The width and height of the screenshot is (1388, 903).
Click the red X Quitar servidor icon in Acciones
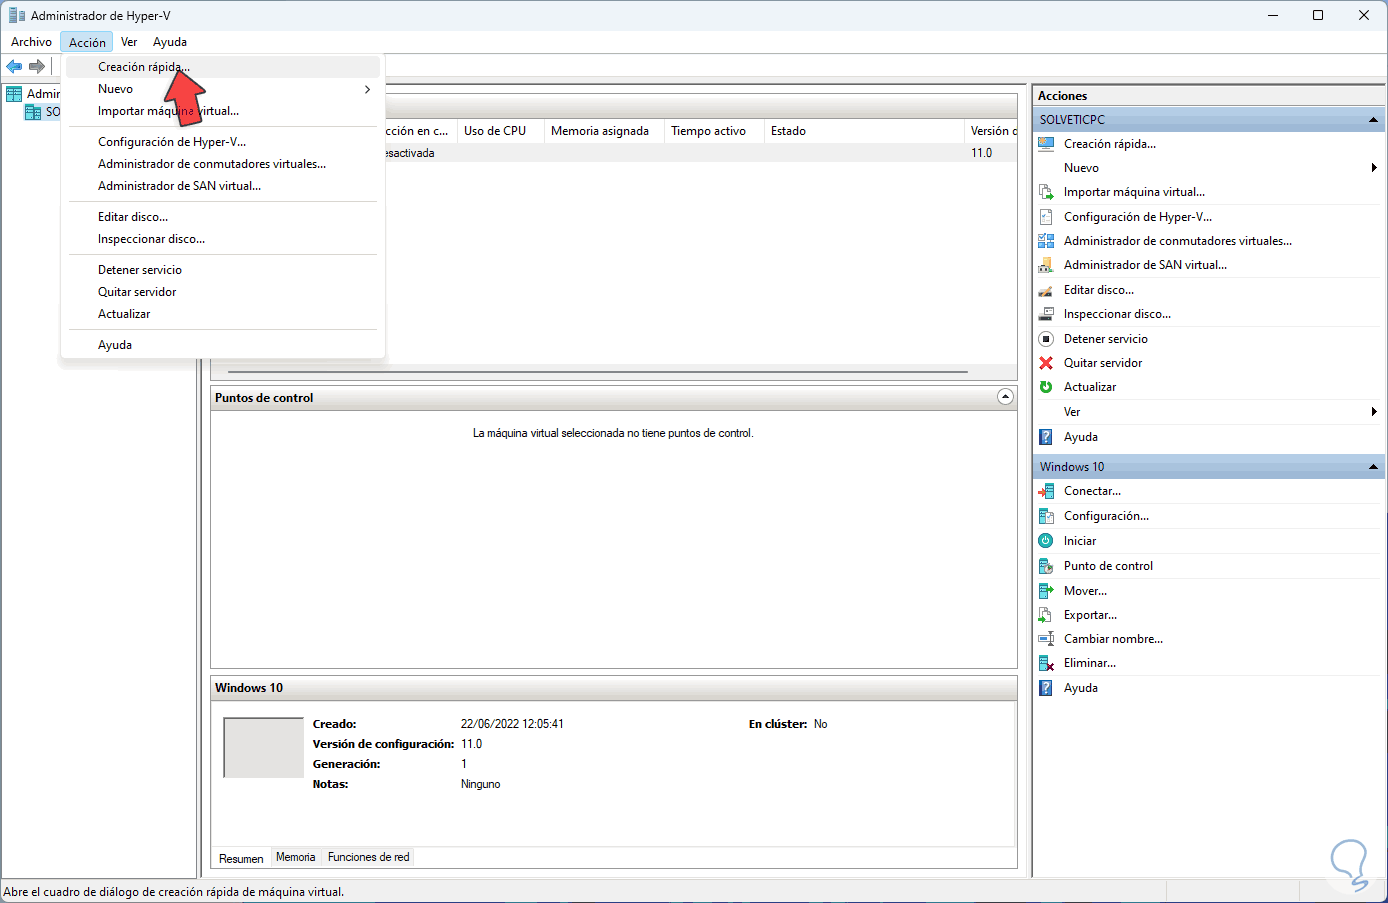pyautogui.click(x=1046, y=363)
